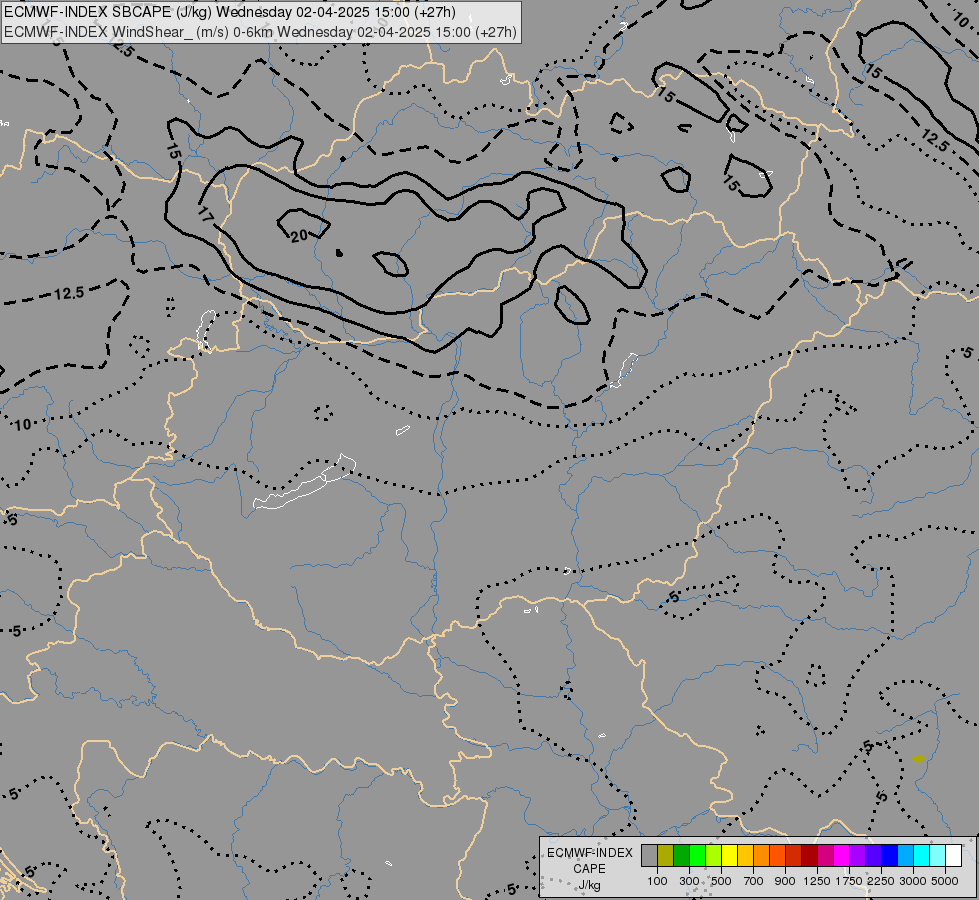Click the pale cyan swatch left of 5000

pos(938,856)
